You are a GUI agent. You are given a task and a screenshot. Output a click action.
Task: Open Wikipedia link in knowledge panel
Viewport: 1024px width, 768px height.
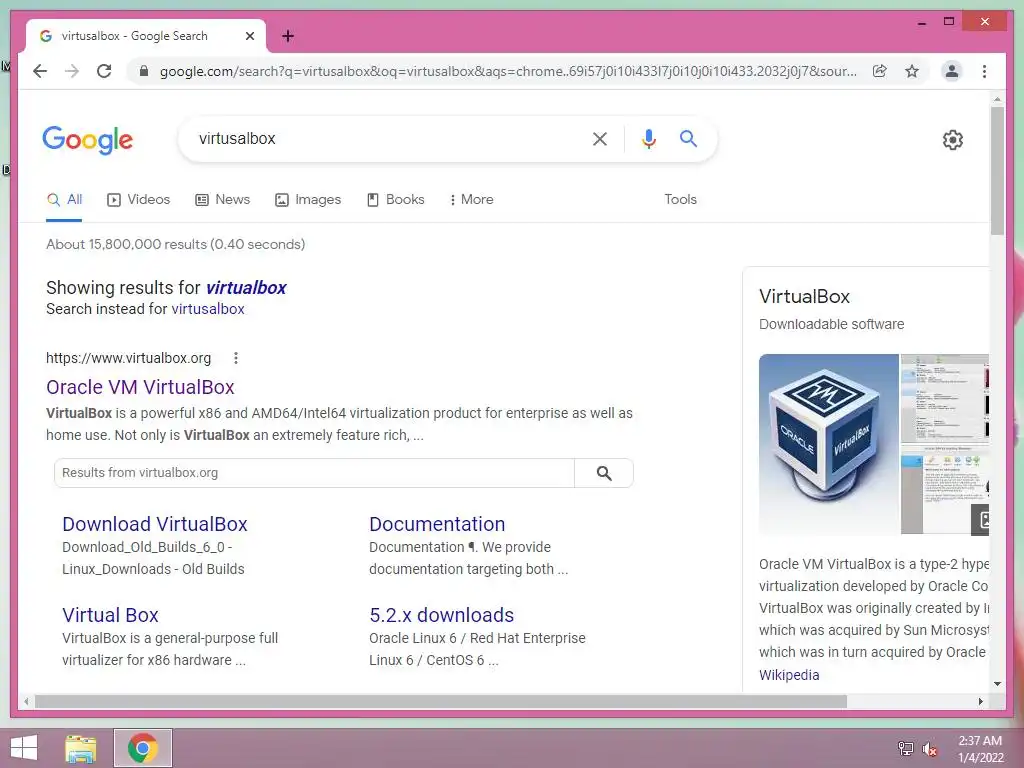789,675
